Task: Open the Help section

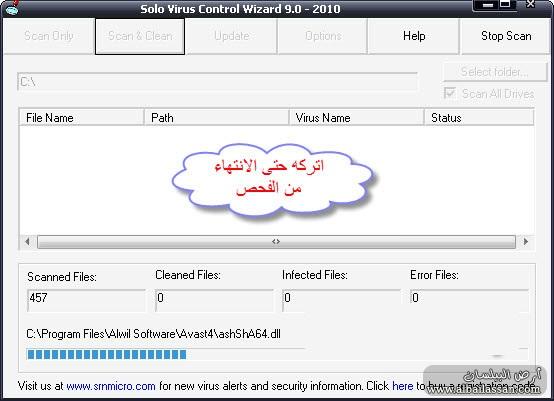Action: point(414,36)
